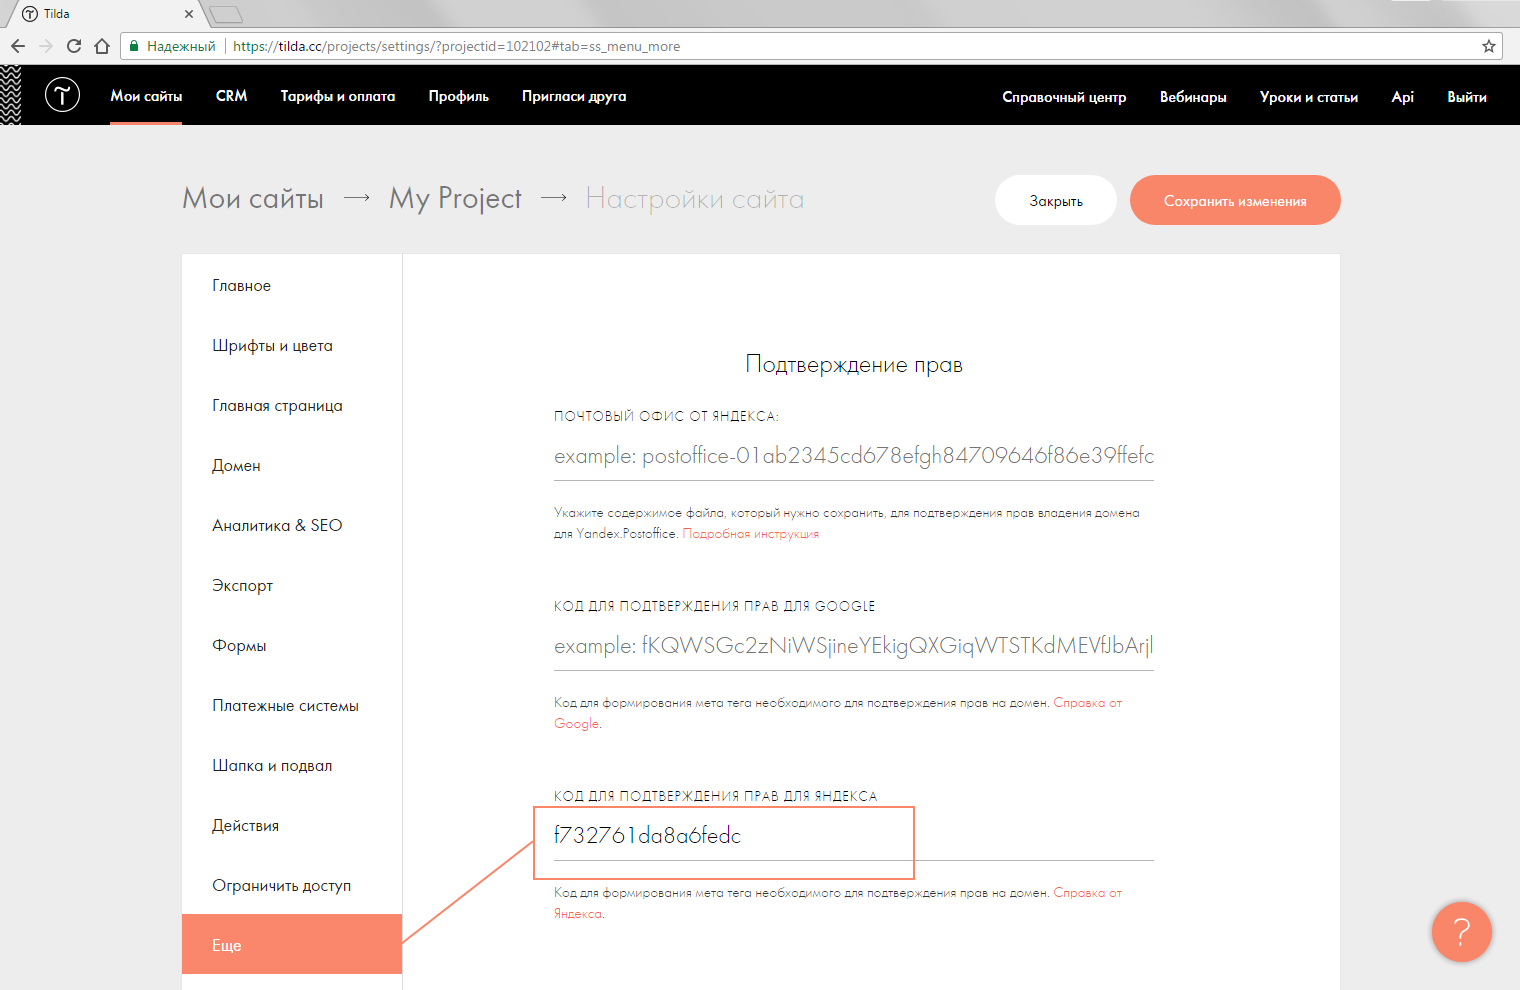
Task: Open Справка от Яндекса link
Action: point(838,903)
